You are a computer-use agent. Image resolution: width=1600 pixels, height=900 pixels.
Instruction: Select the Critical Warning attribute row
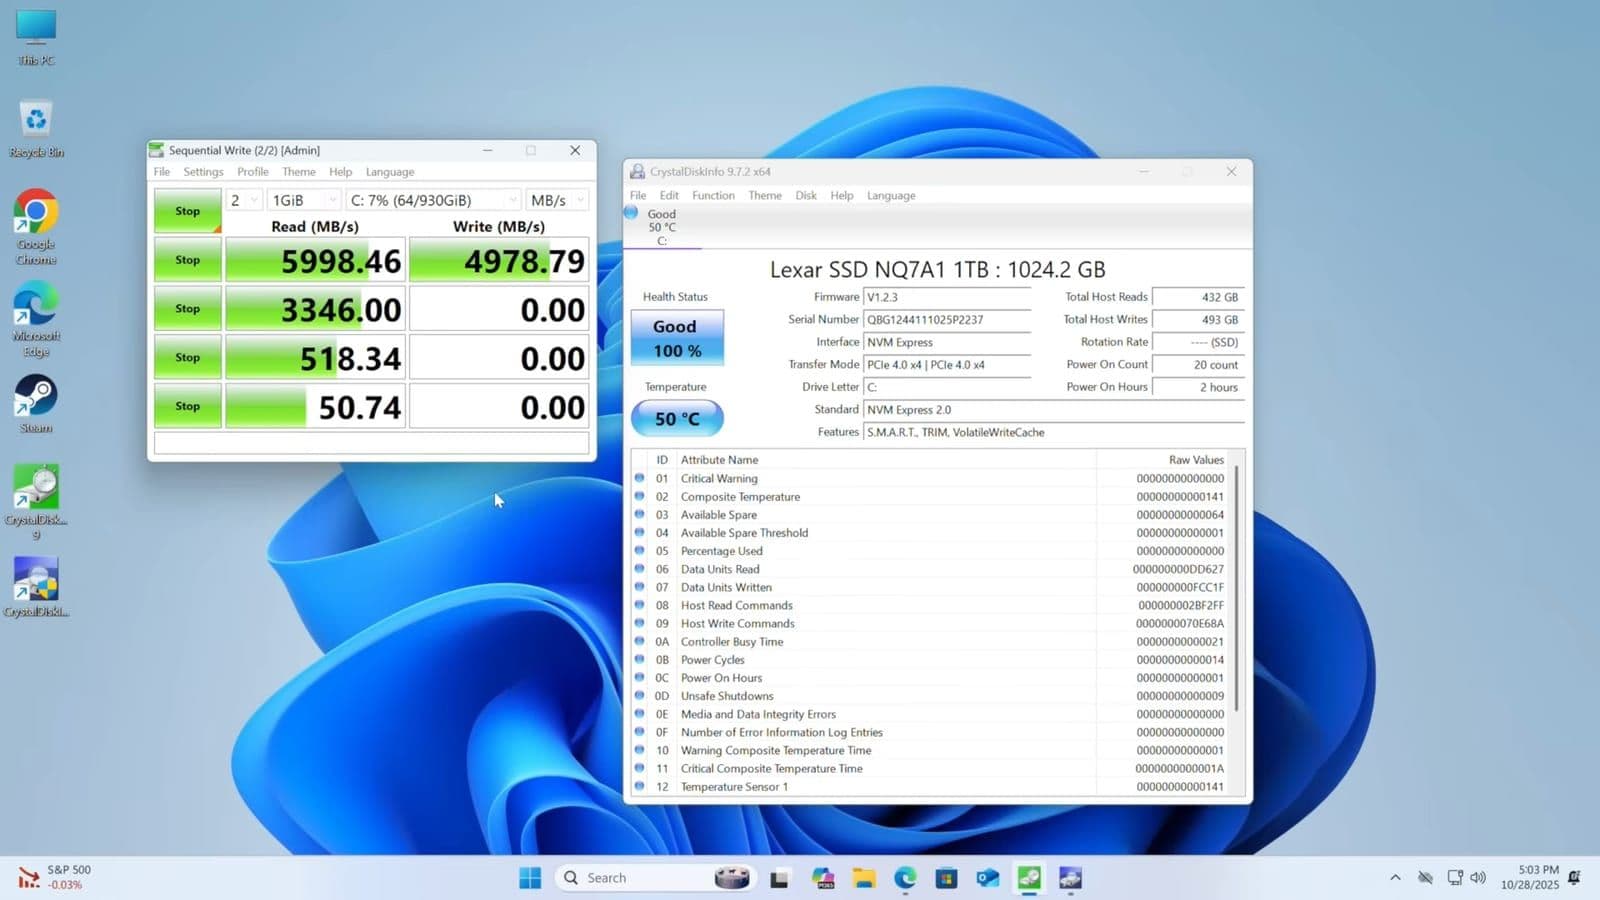(x=931, y=479)
